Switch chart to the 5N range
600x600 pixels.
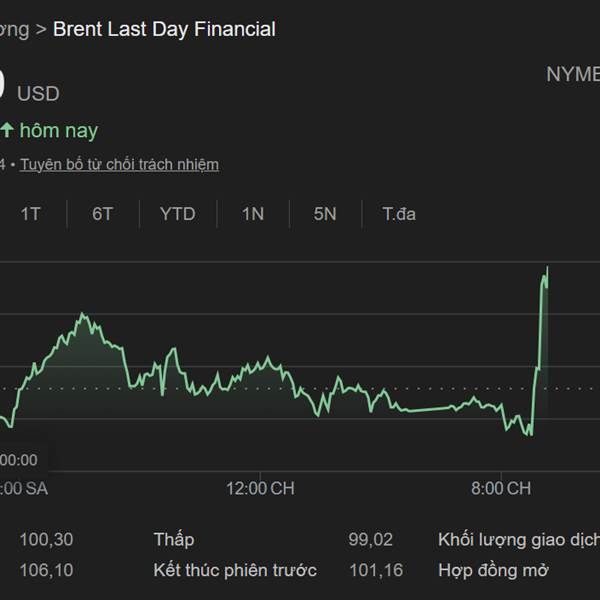(325, 214)
